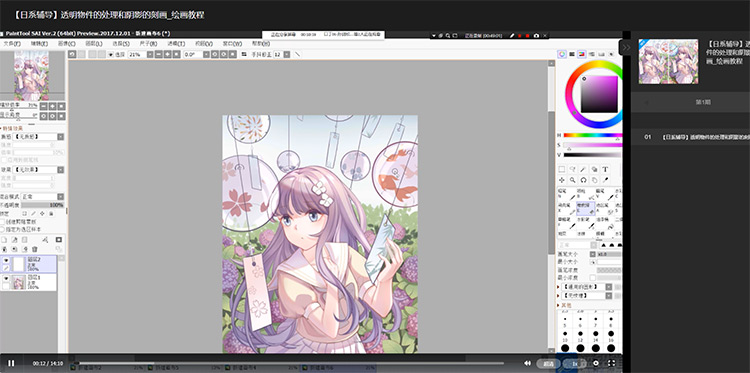This screenshot has height=373, width=750.
Task: Open the 图层(L) menu
Action: pos(94,44)
